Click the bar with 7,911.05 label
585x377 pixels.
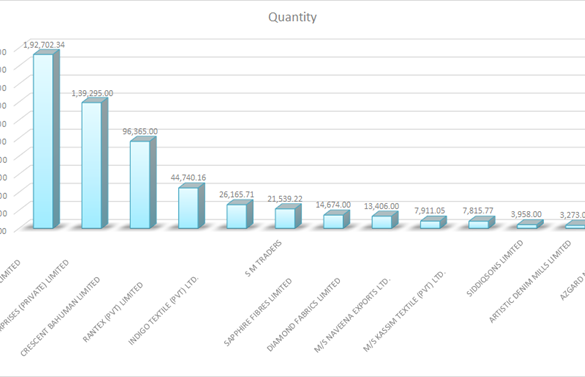click(x=433, y=222)
